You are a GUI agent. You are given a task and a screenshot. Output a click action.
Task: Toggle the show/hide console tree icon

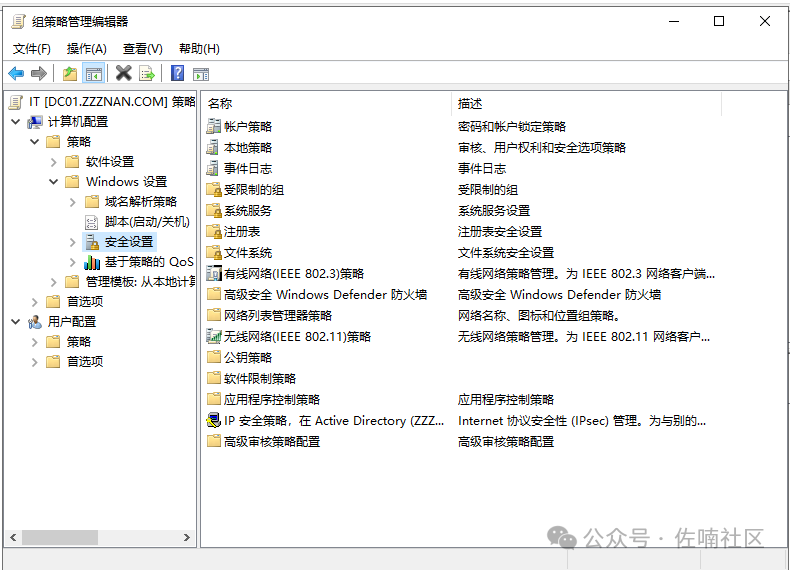94,74
